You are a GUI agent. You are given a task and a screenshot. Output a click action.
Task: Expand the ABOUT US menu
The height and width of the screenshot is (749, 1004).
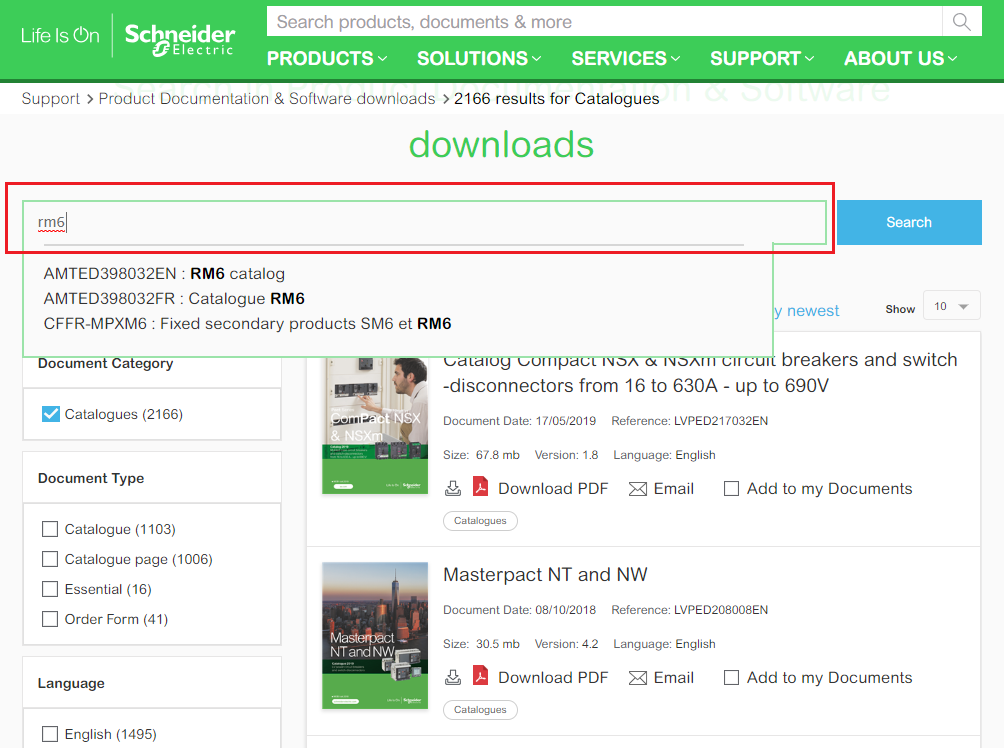[901, 58]
